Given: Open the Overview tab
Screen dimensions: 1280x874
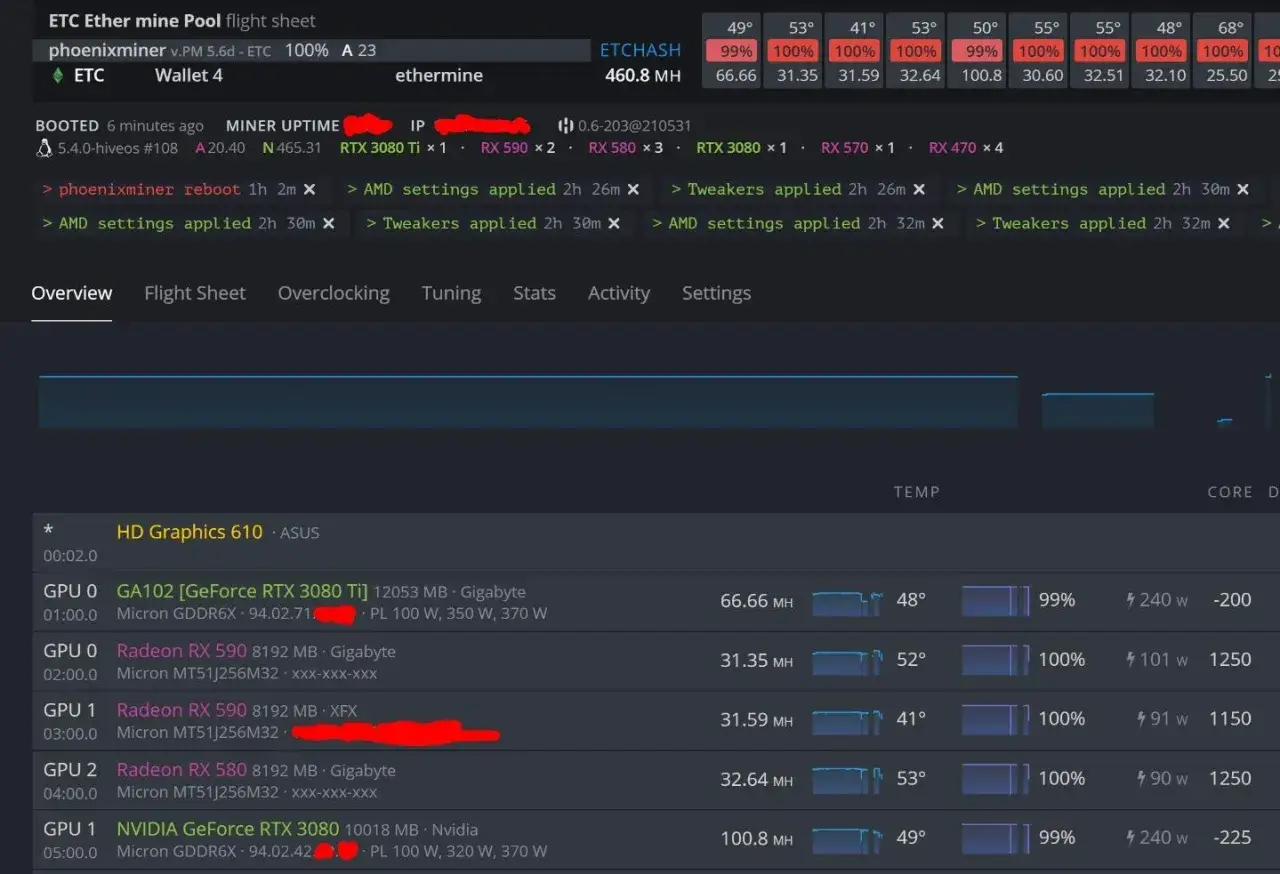Looking at the screenshot, I should [x=72, y=293].
